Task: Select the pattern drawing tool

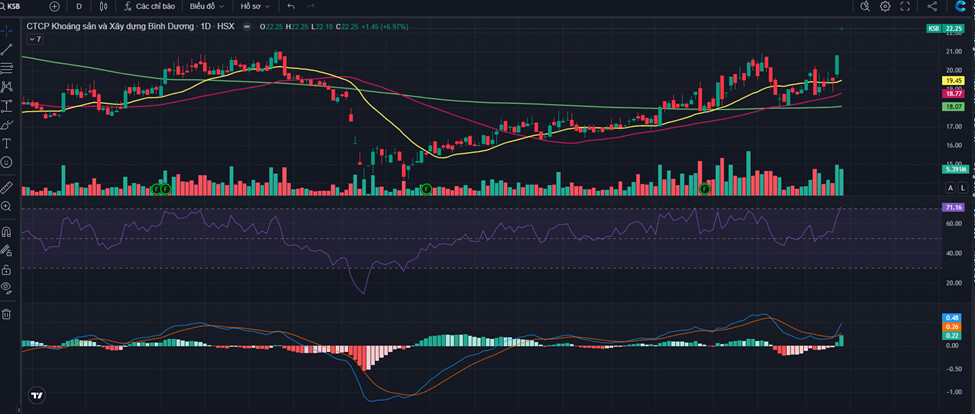Action: [6, 87]
